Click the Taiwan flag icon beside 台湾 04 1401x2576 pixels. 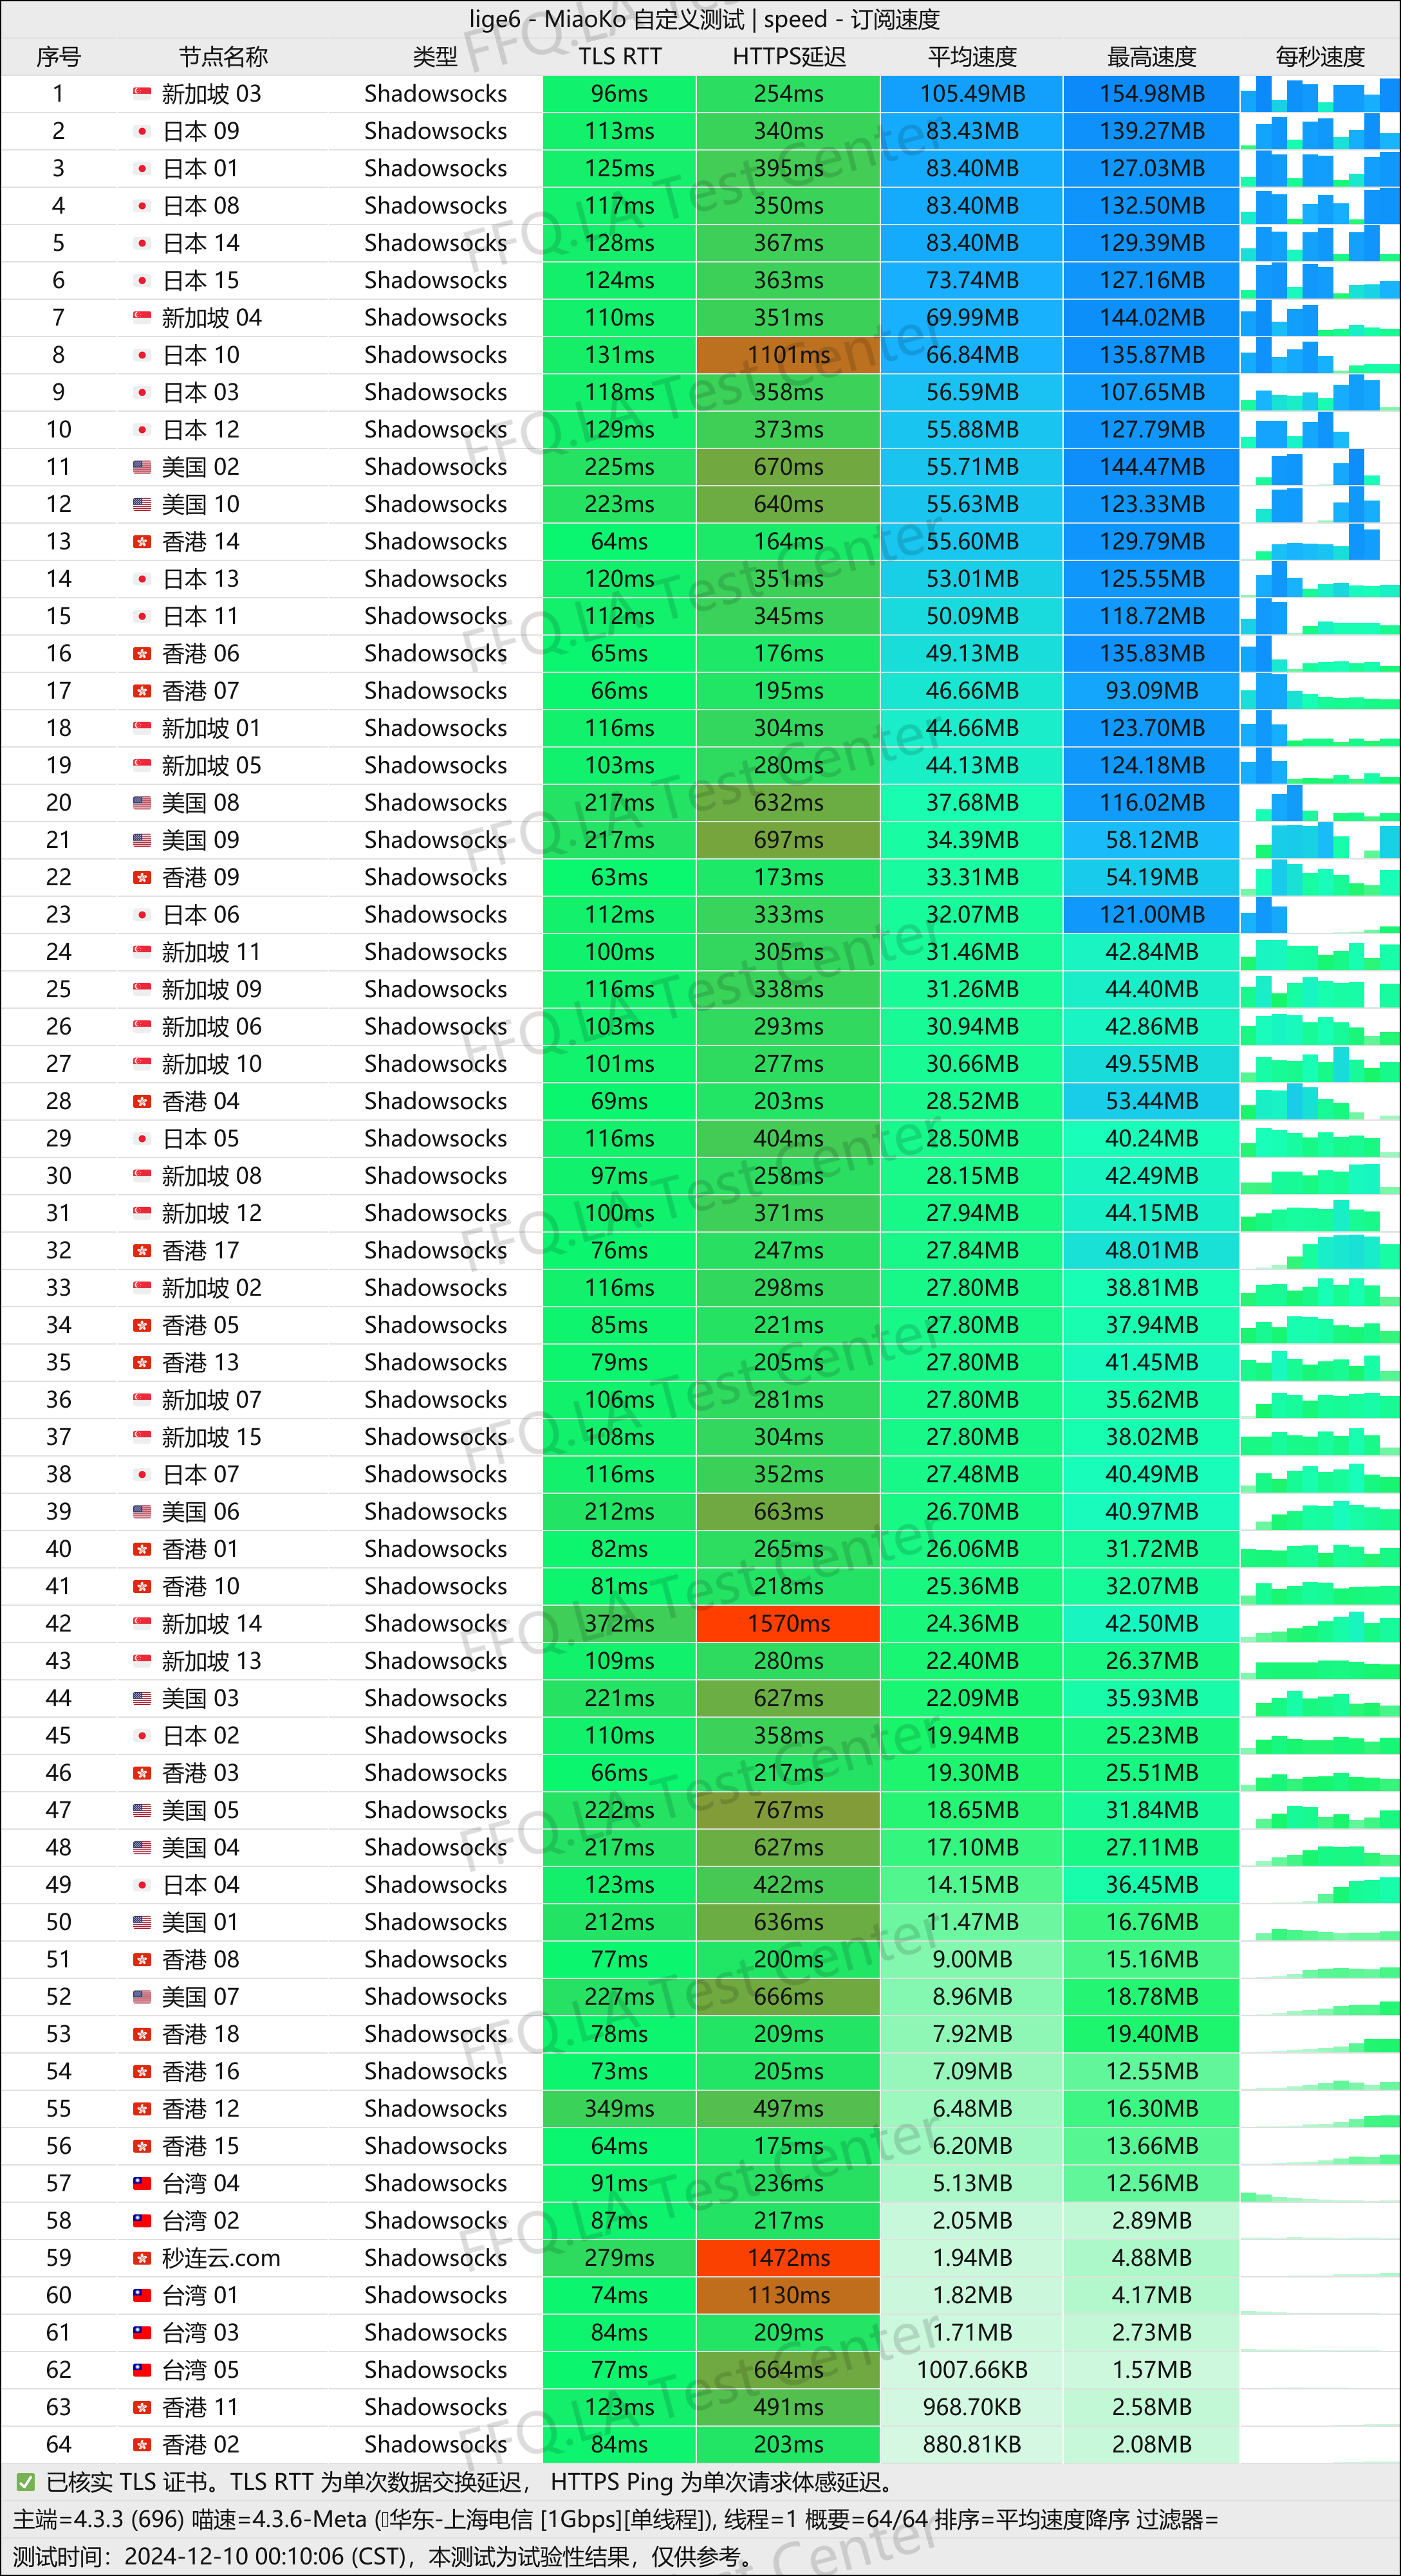point(142,2184)
